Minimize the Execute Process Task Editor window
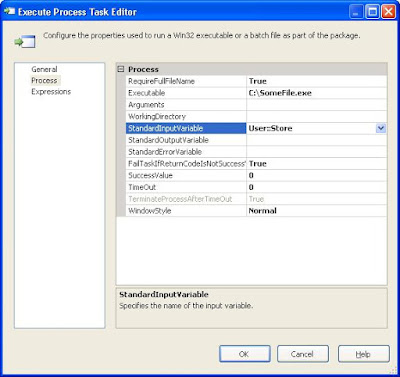 click(356, 12)
